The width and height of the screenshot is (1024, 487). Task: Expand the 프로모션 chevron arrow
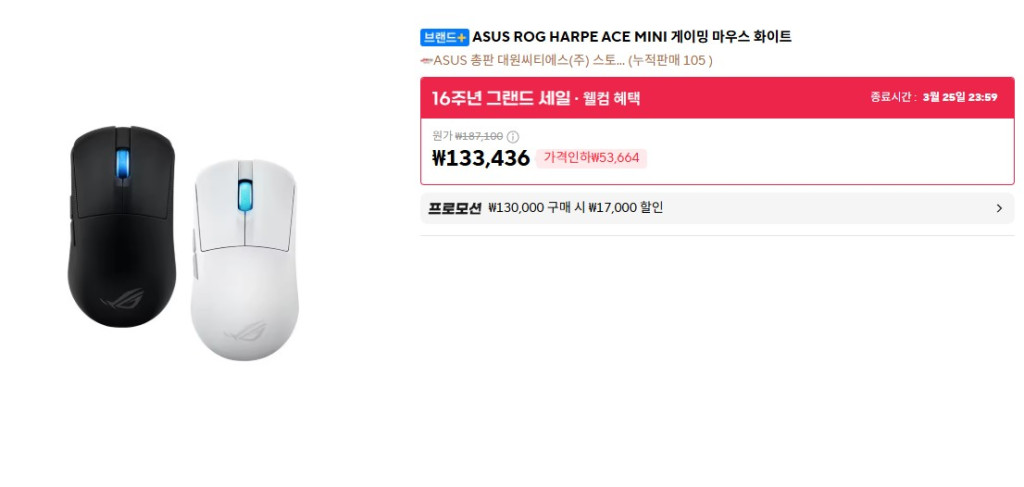coord(998,208)
